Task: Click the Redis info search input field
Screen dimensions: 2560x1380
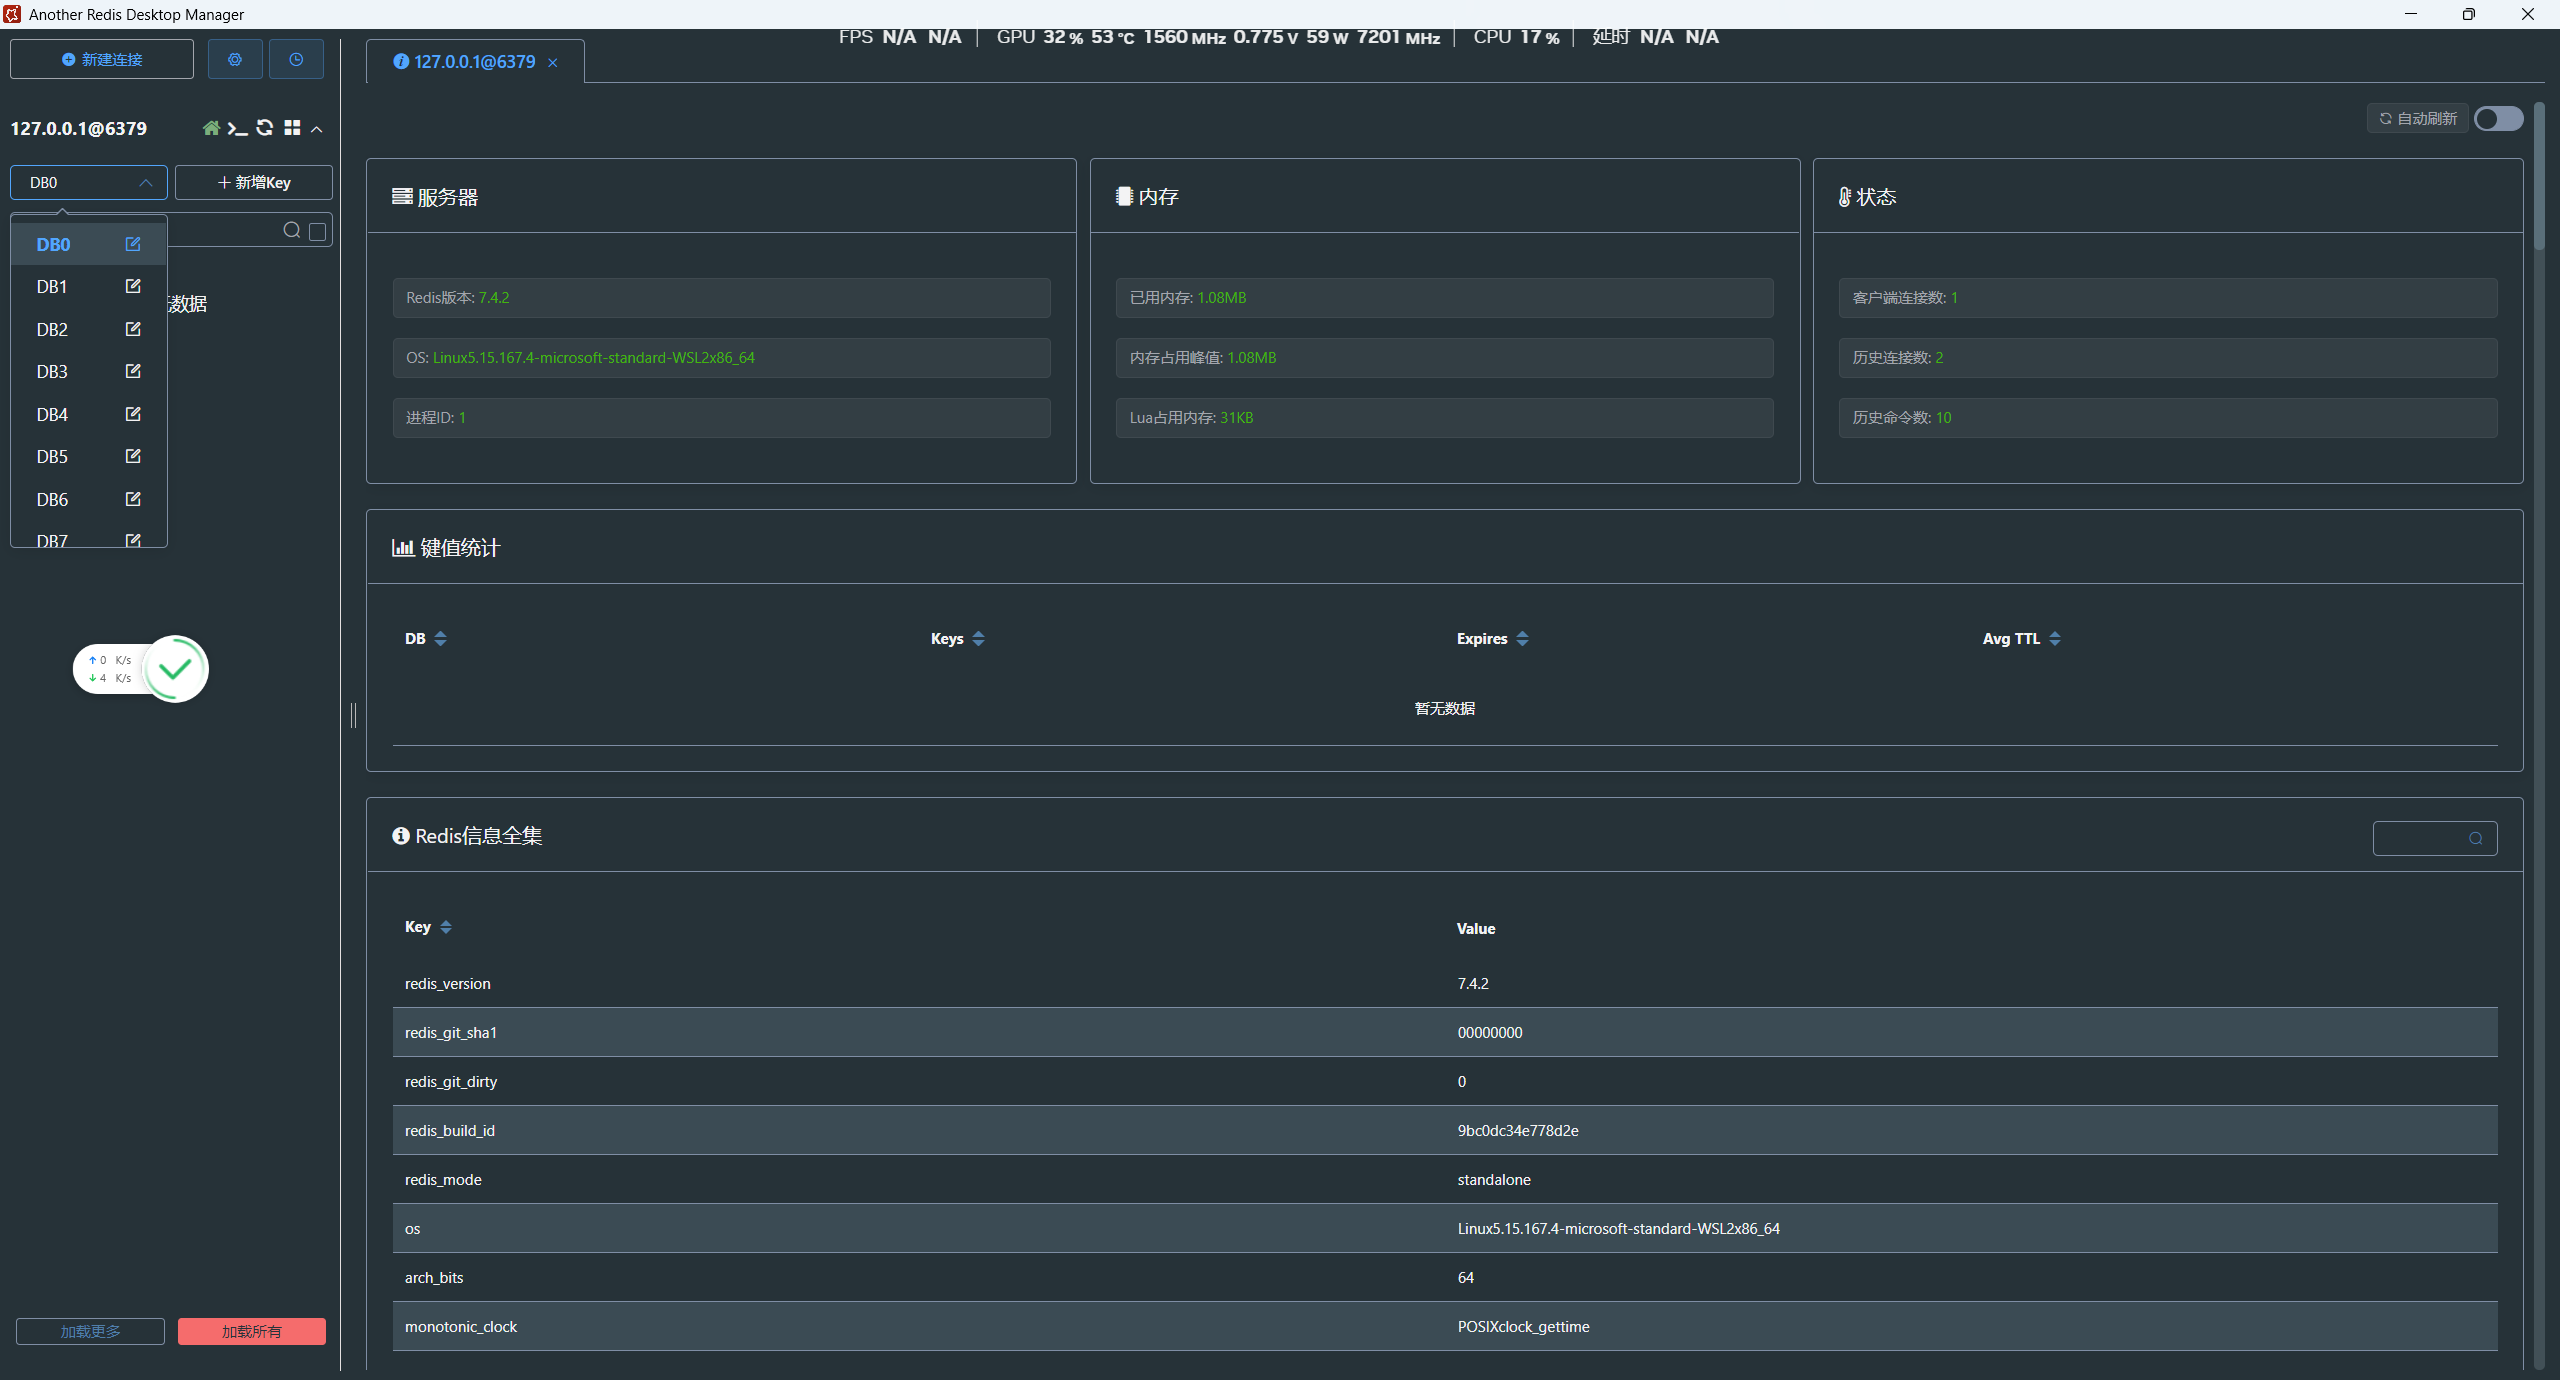Action: point(2422,839)
